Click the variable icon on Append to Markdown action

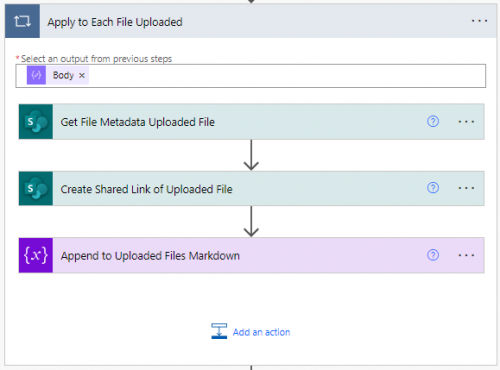click(36, 255)
